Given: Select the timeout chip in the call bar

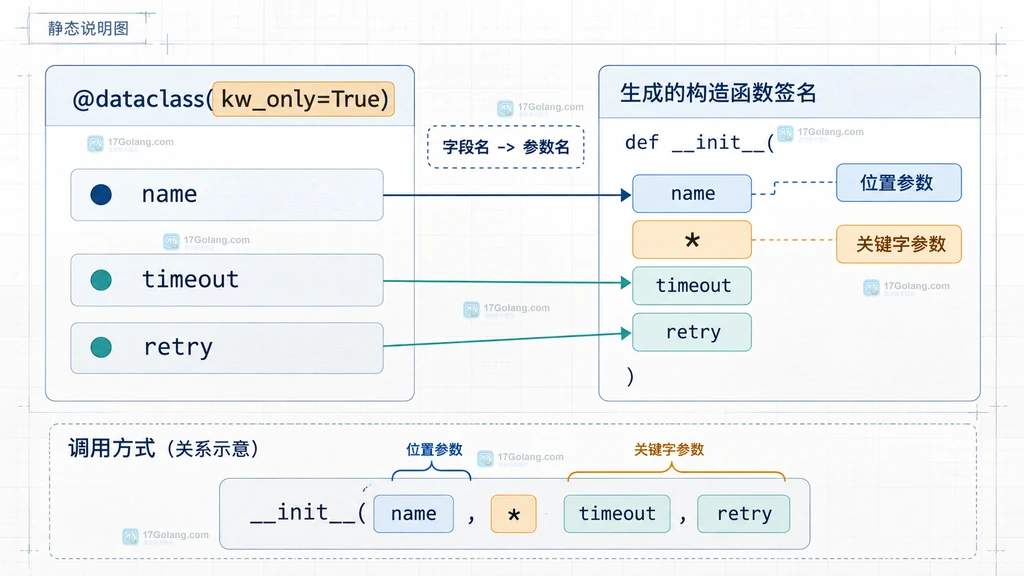Looking at the screenshot, I should (x=617, y=514).
